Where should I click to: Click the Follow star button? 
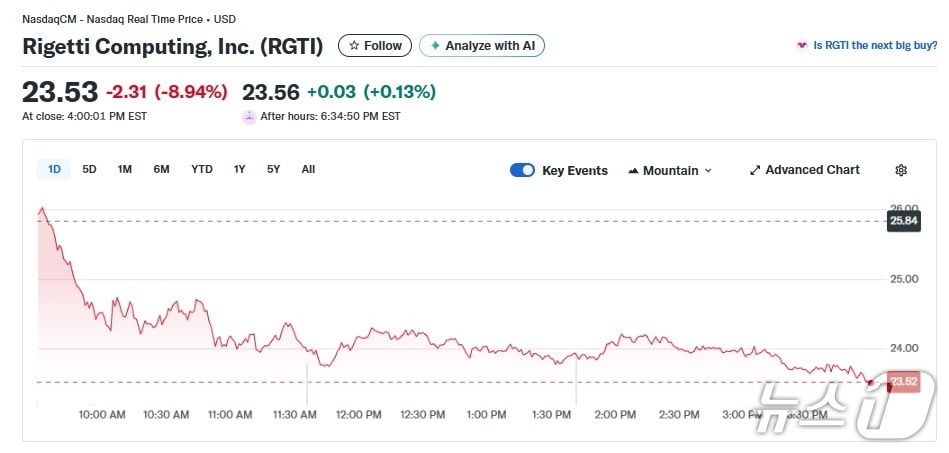coord(375,46)
